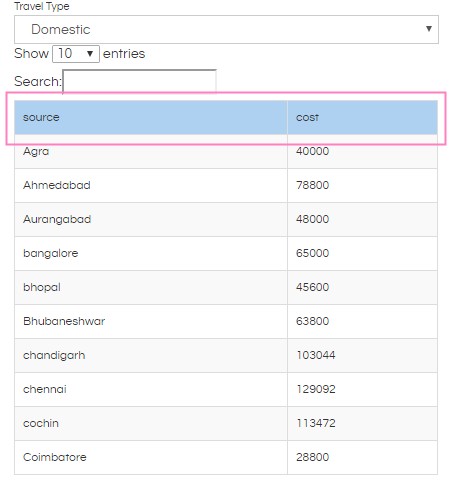The width and height of the screenshot is (458, 491).
Task: Click the cost value 78800
Action: [312, 185]
